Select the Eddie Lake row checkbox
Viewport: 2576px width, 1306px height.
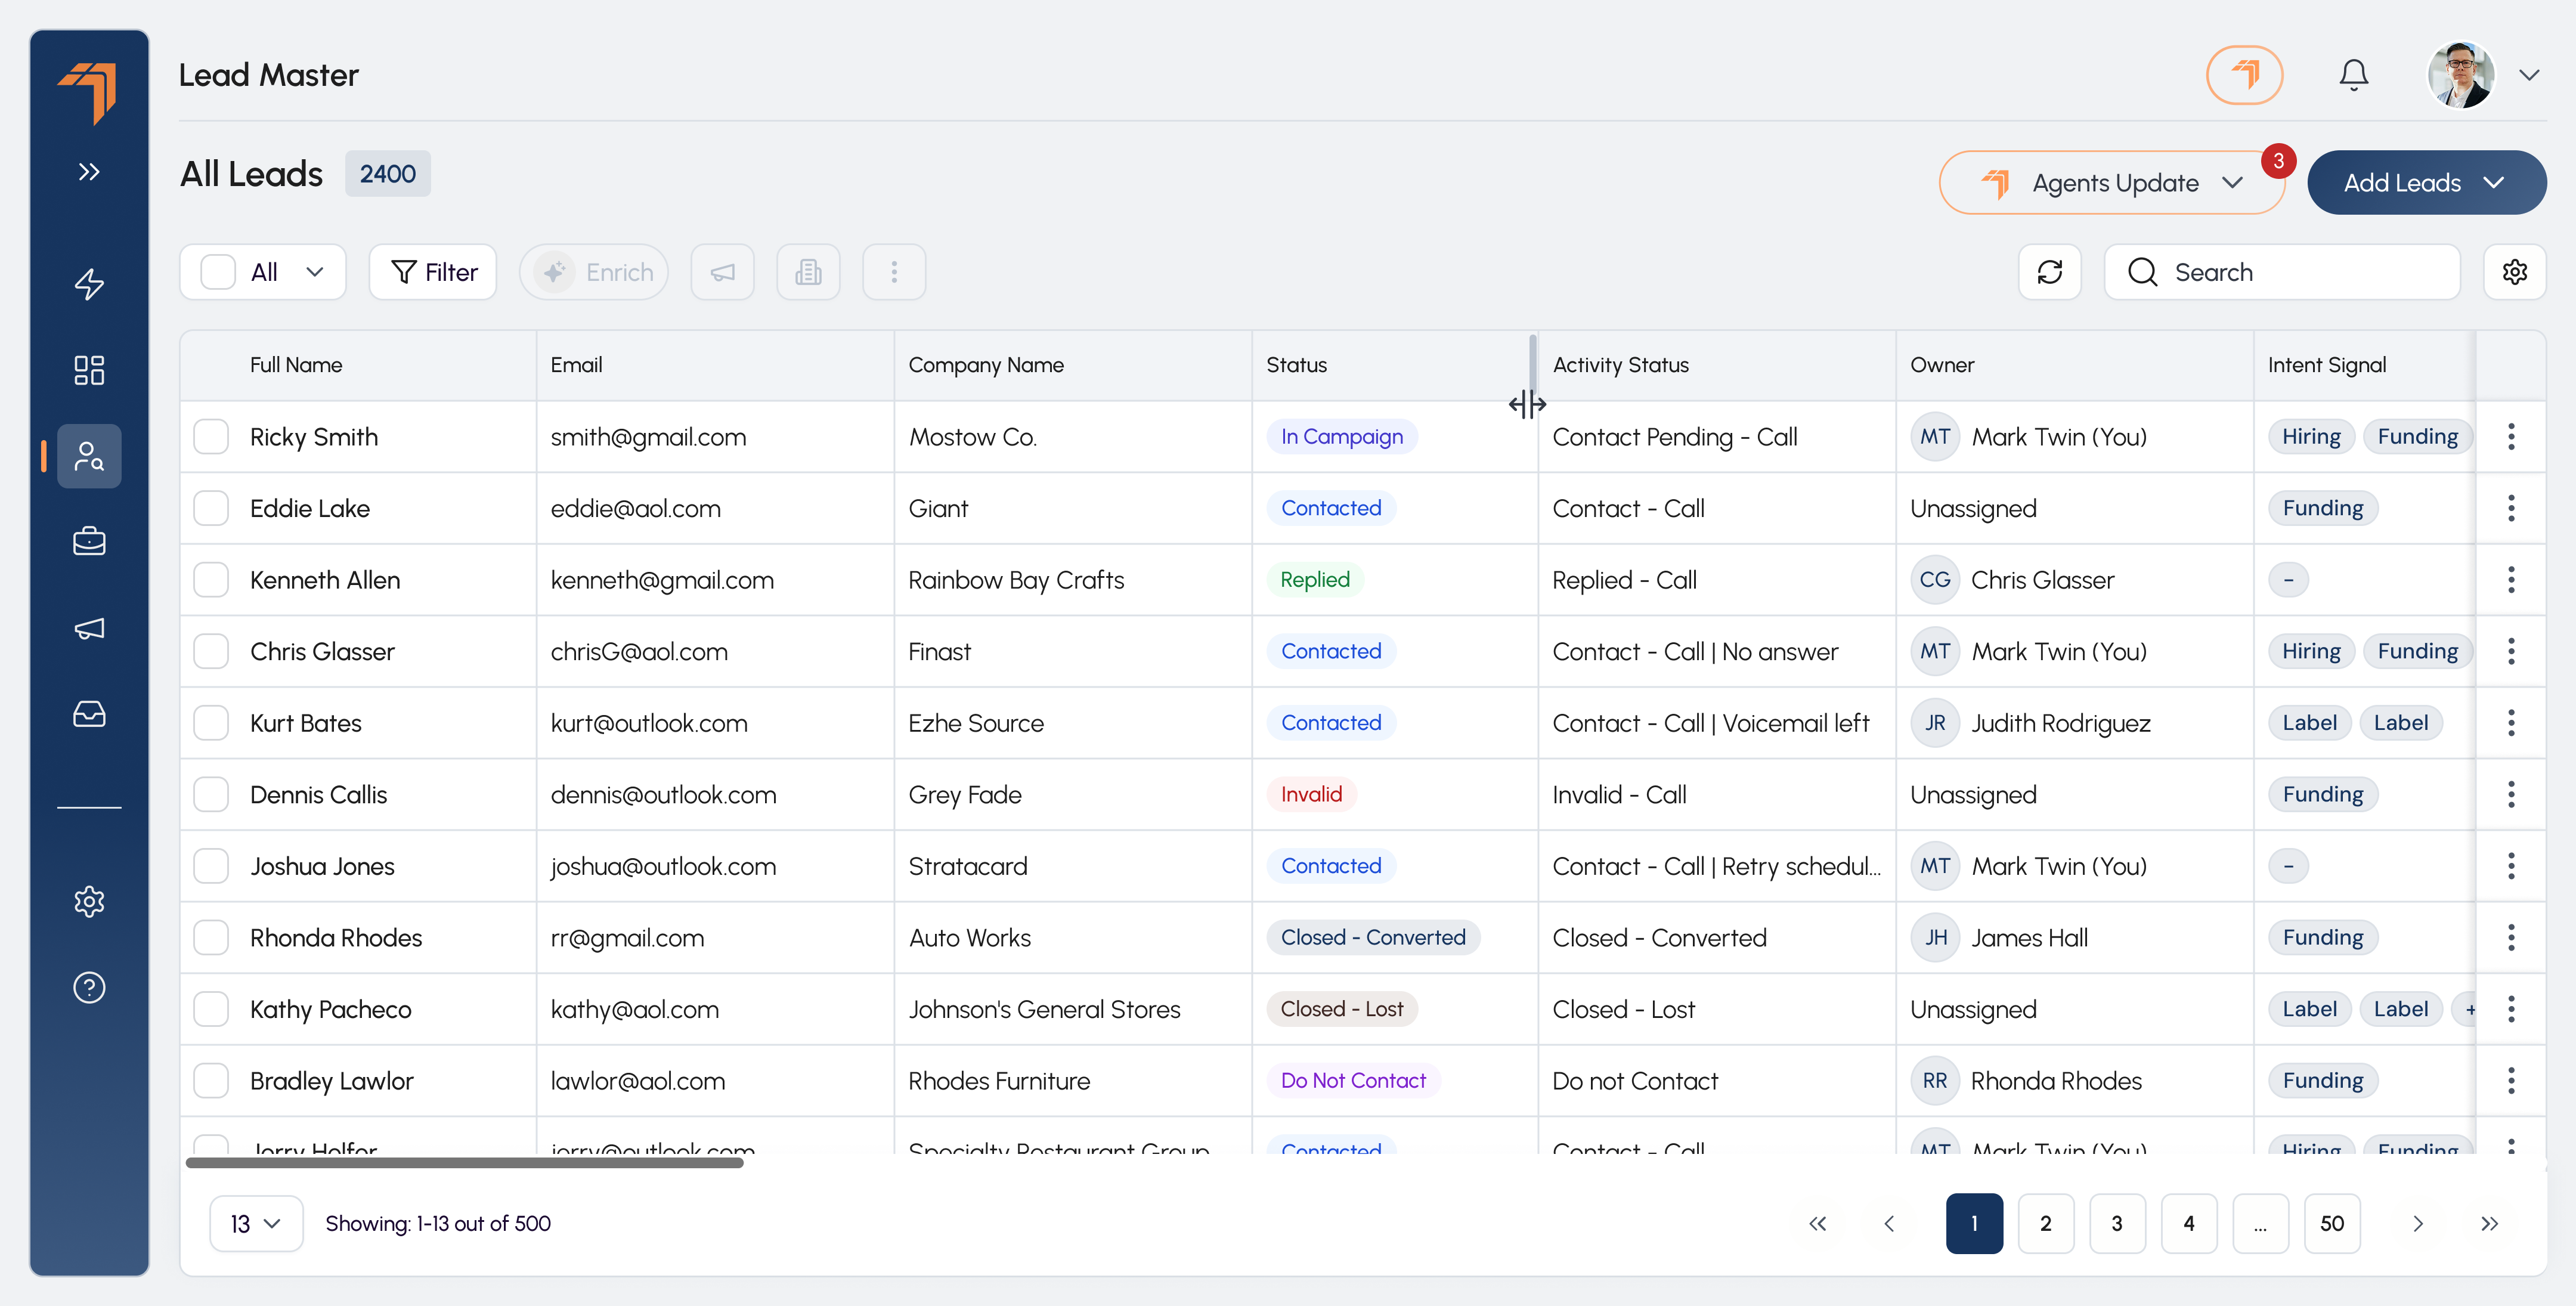pos(211,508)
